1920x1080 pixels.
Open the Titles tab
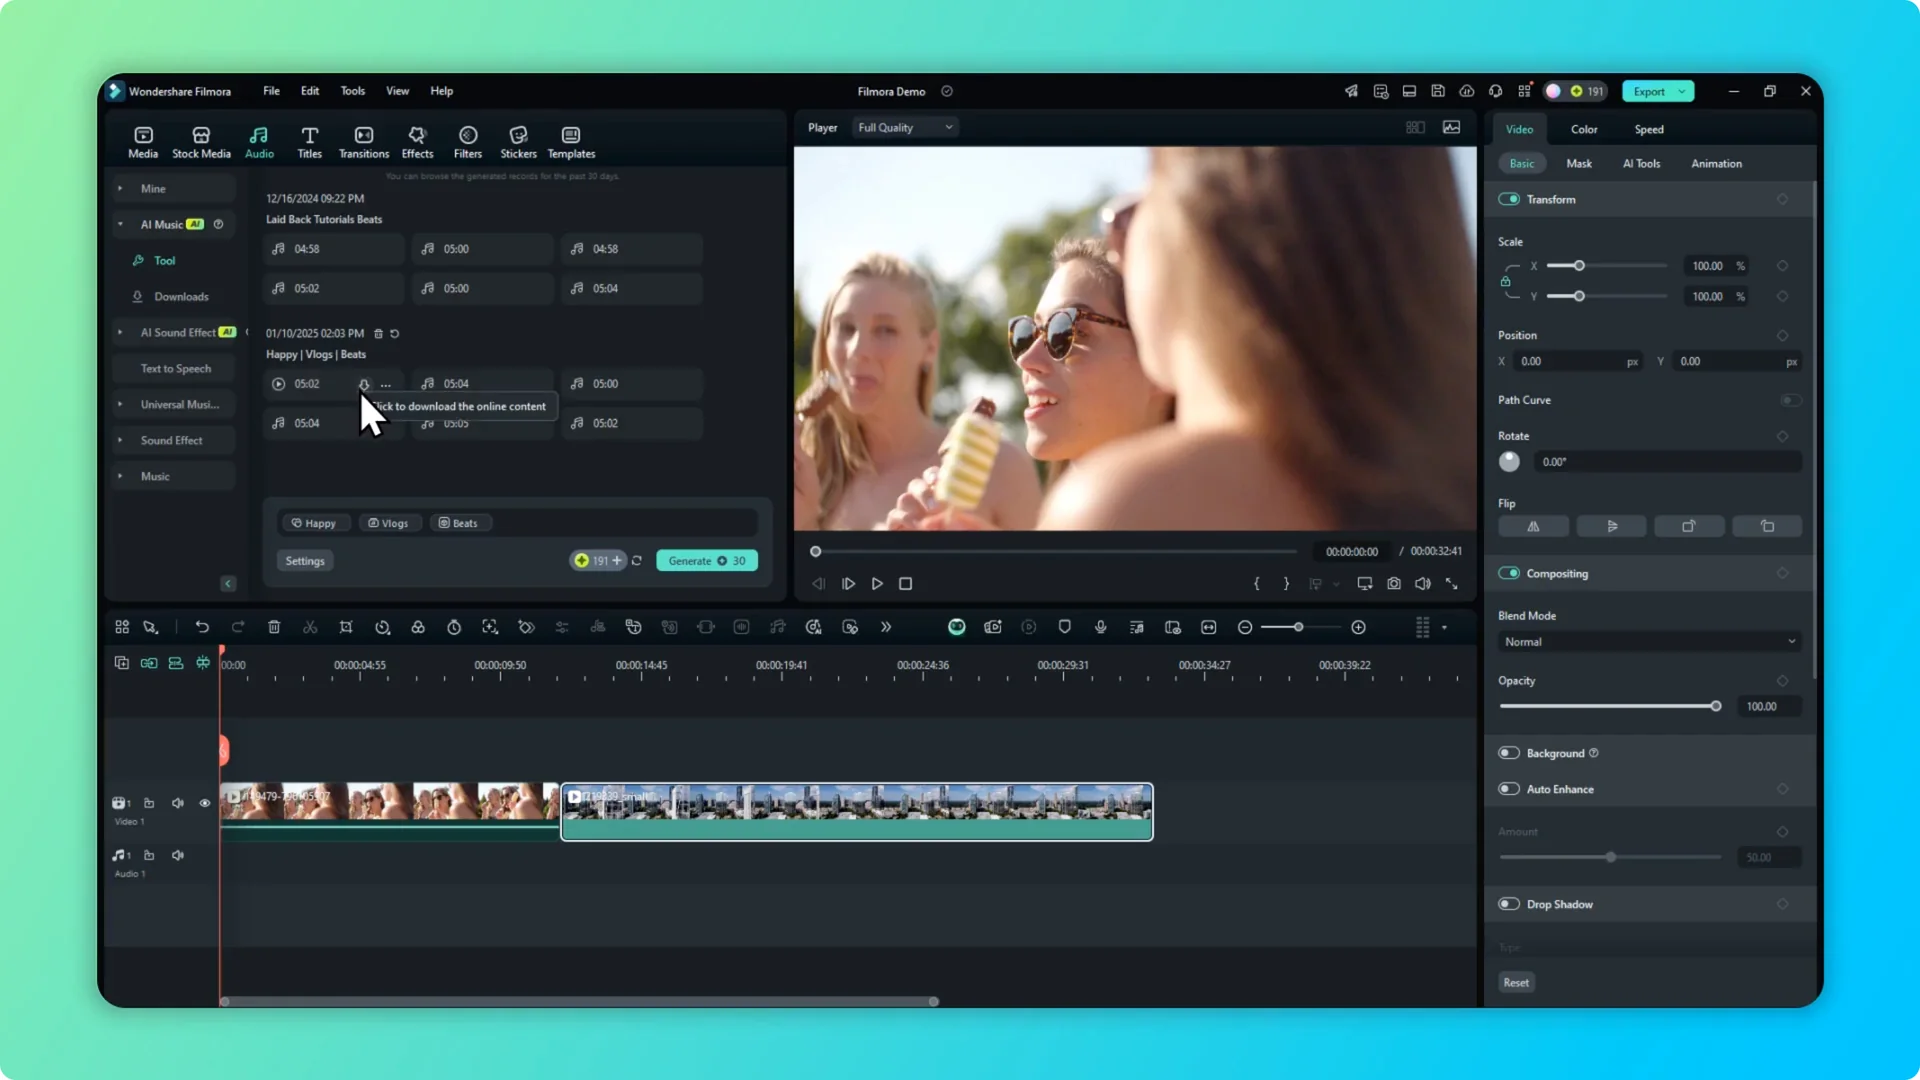tap(310, 142)
